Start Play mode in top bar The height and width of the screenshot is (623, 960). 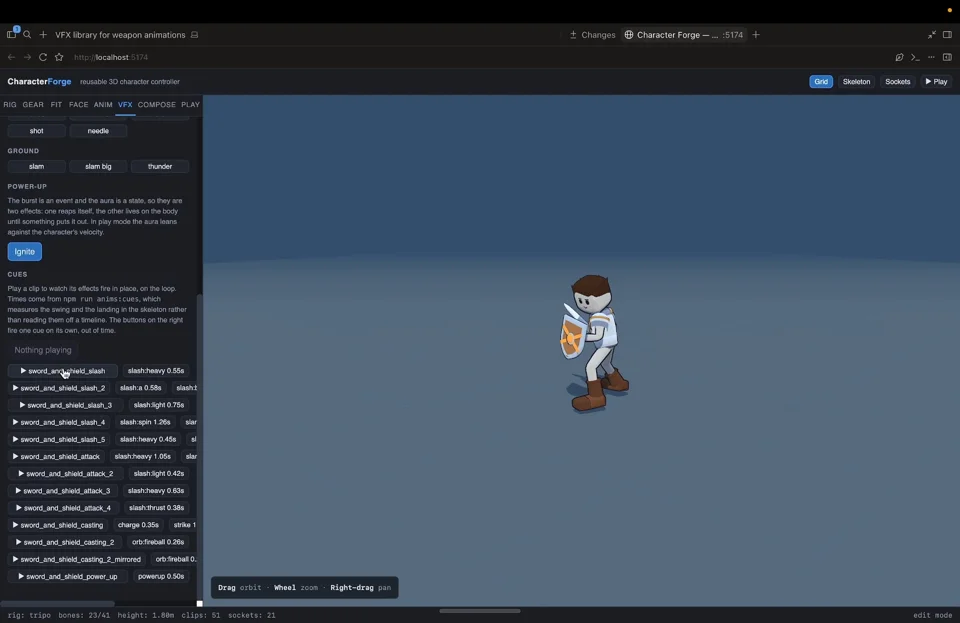click(x=936, y=81)
